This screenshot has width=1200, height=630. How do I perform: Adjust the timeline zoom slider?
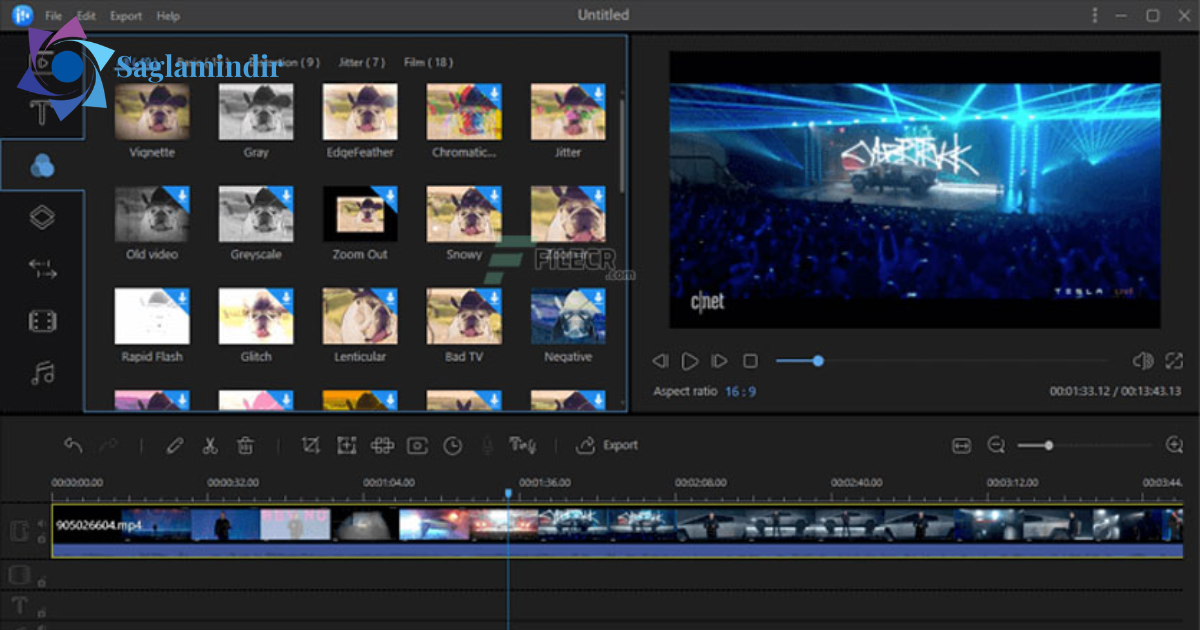tap(1087, 445)
